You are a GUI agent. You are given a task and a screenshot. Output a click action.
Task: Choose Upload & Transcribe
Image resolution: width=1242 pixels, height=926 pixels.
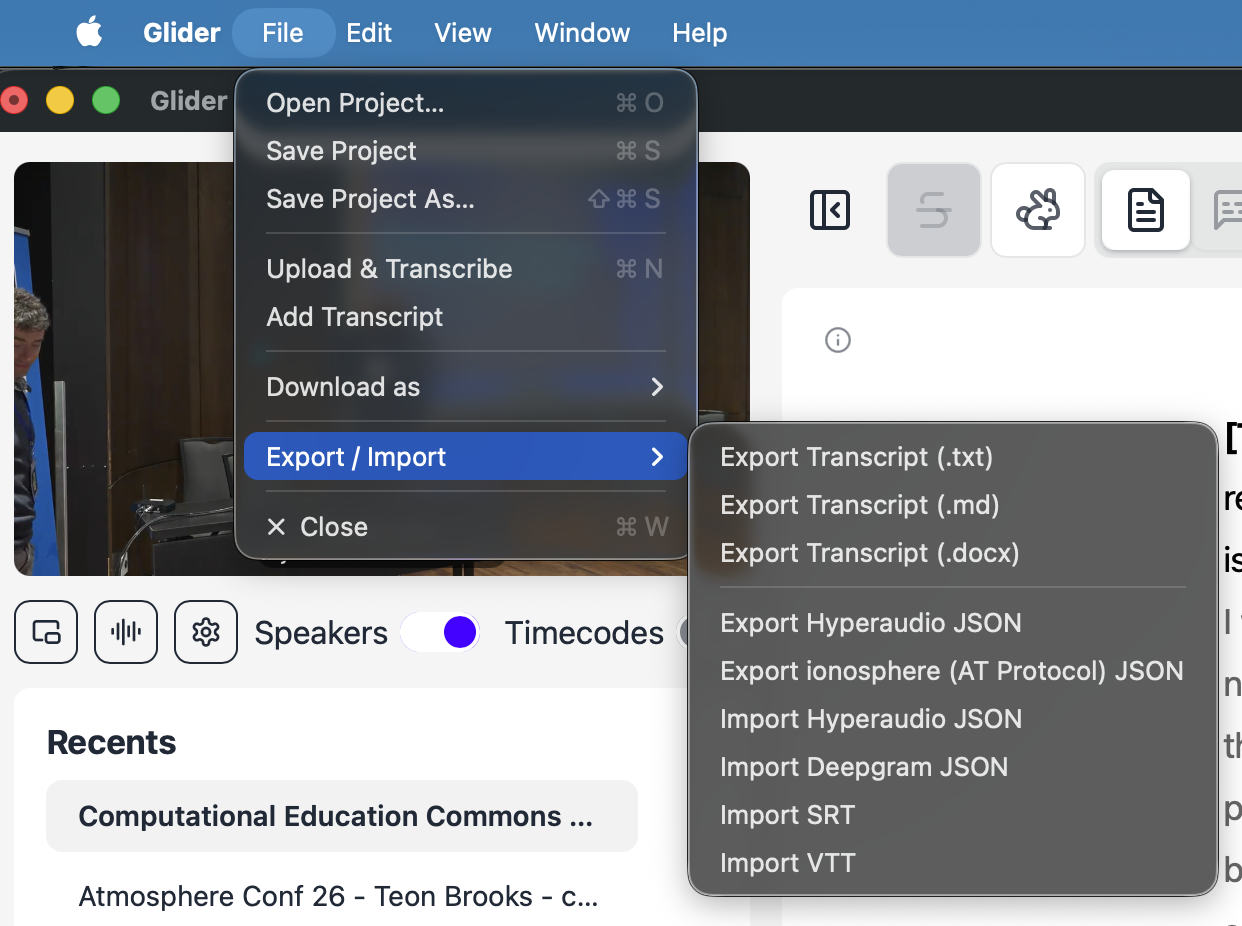pos(465,269)
